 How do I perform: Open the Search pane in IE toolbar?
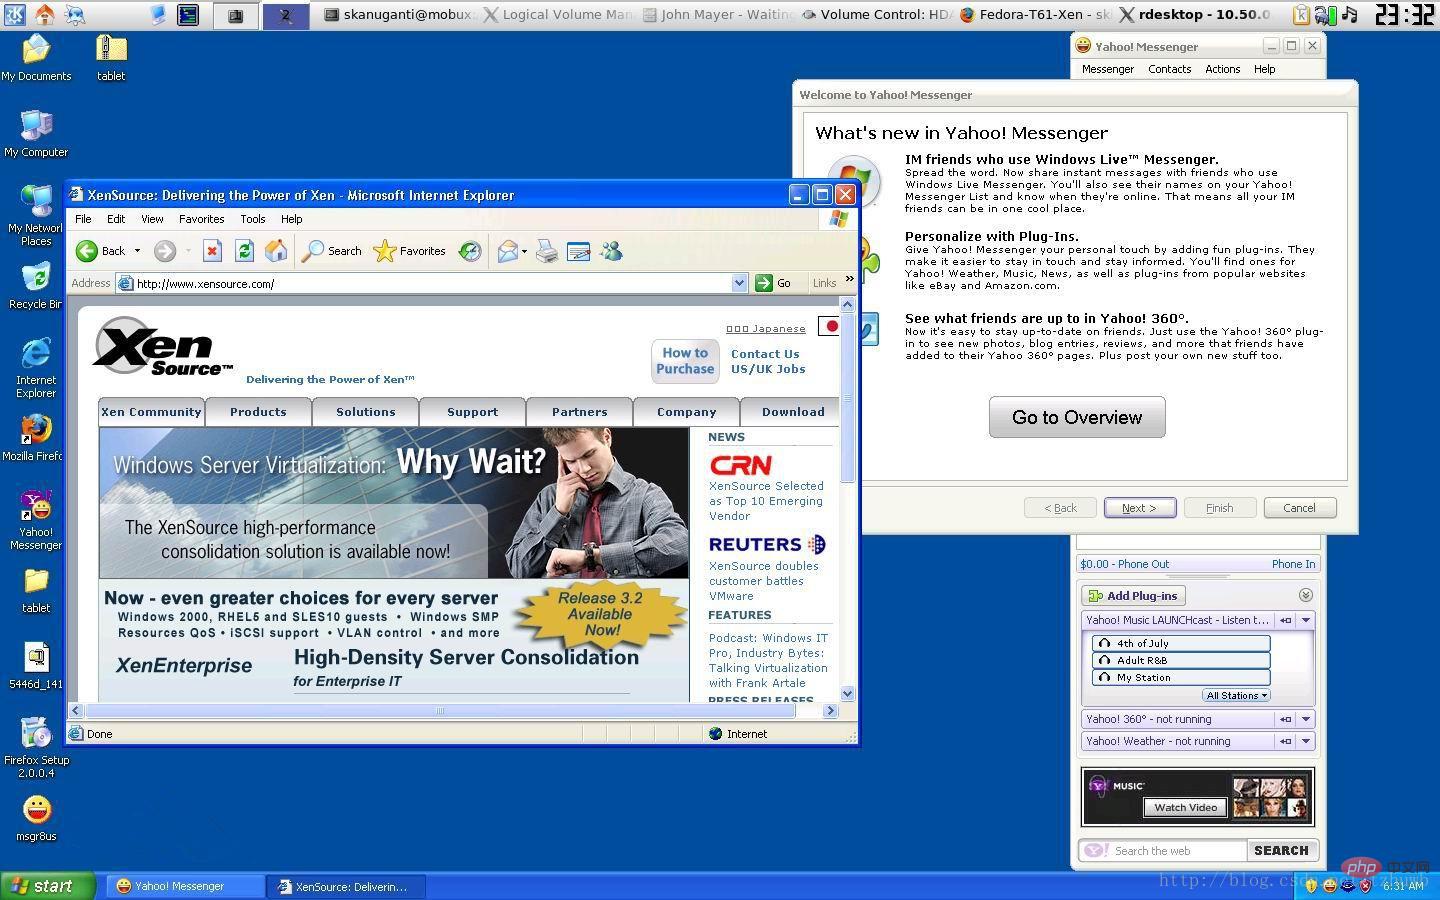pos(332,251)
